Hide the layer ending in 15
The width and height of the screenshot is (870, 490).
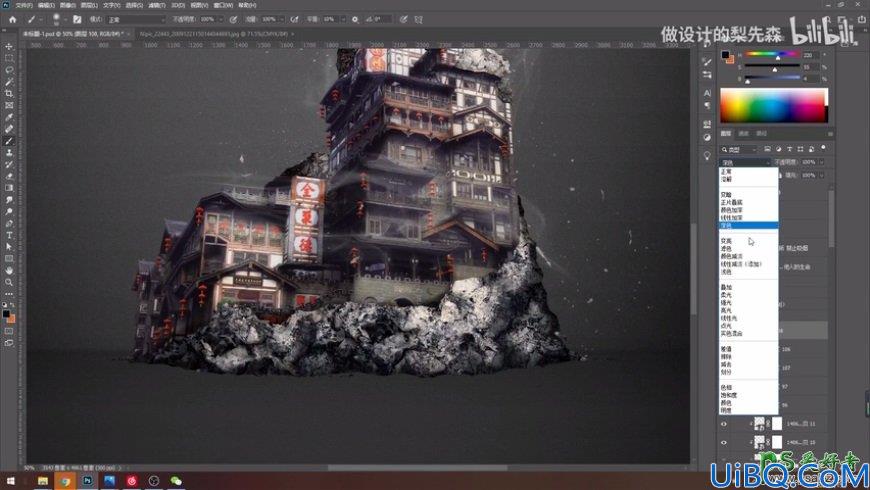(x=724, y=442)
